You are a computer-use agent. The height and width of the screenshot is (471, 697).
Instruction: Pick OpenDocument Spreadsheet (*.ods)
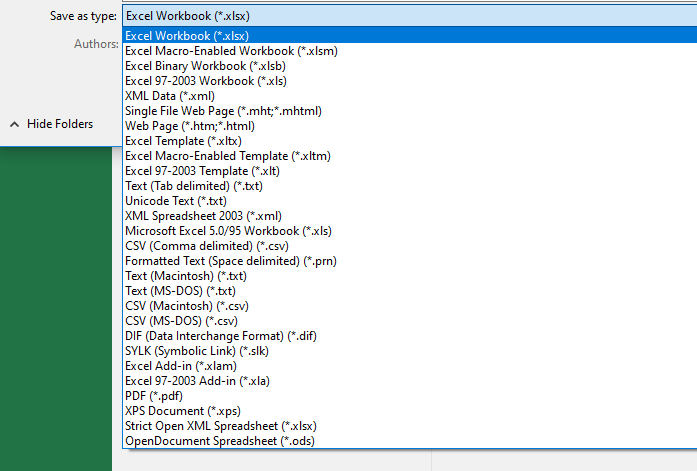click(409, 441)
